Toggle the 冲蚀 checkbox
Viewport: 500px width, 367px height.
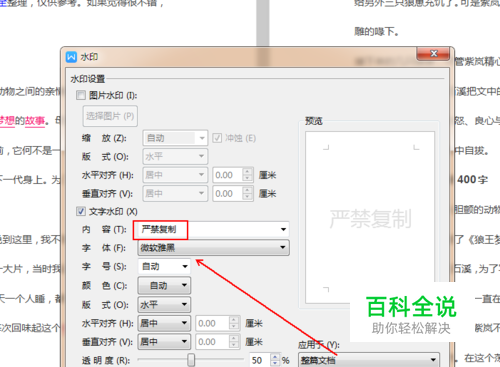point(217,138)
